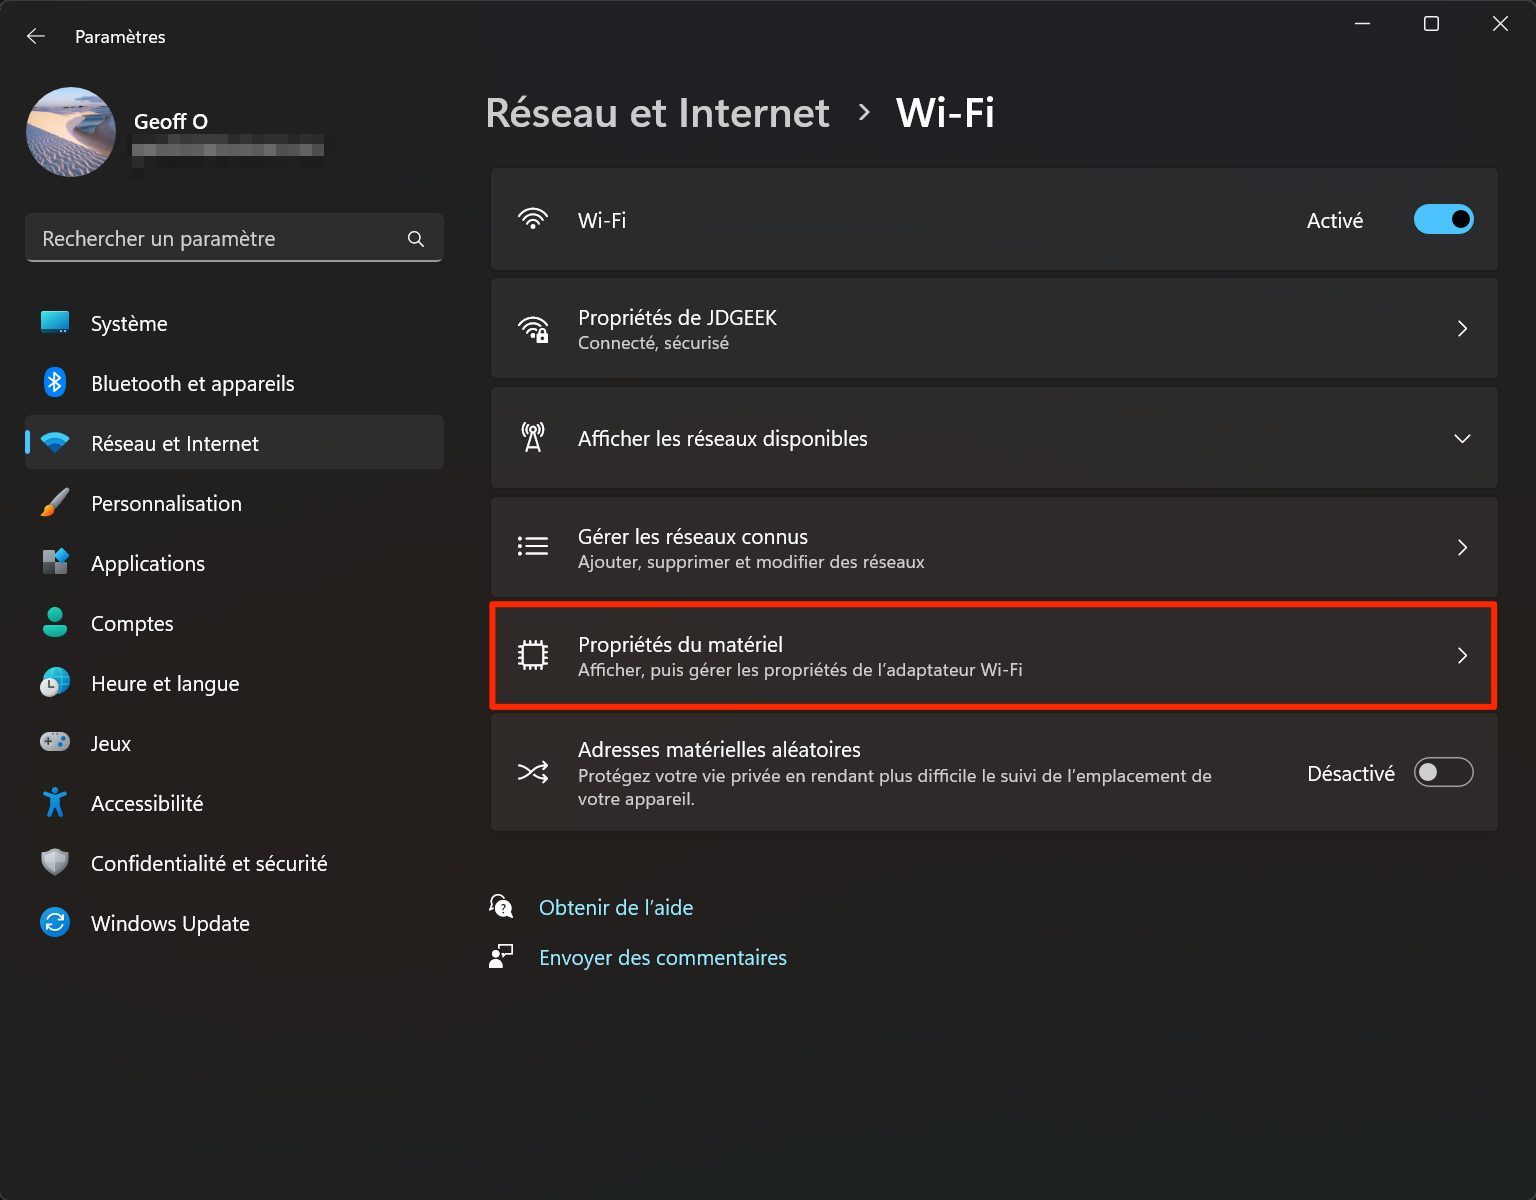Minimize the Paramètres window
Screen dimensions: 1536x1200
pyautogui.click(x=1362, y=23)
